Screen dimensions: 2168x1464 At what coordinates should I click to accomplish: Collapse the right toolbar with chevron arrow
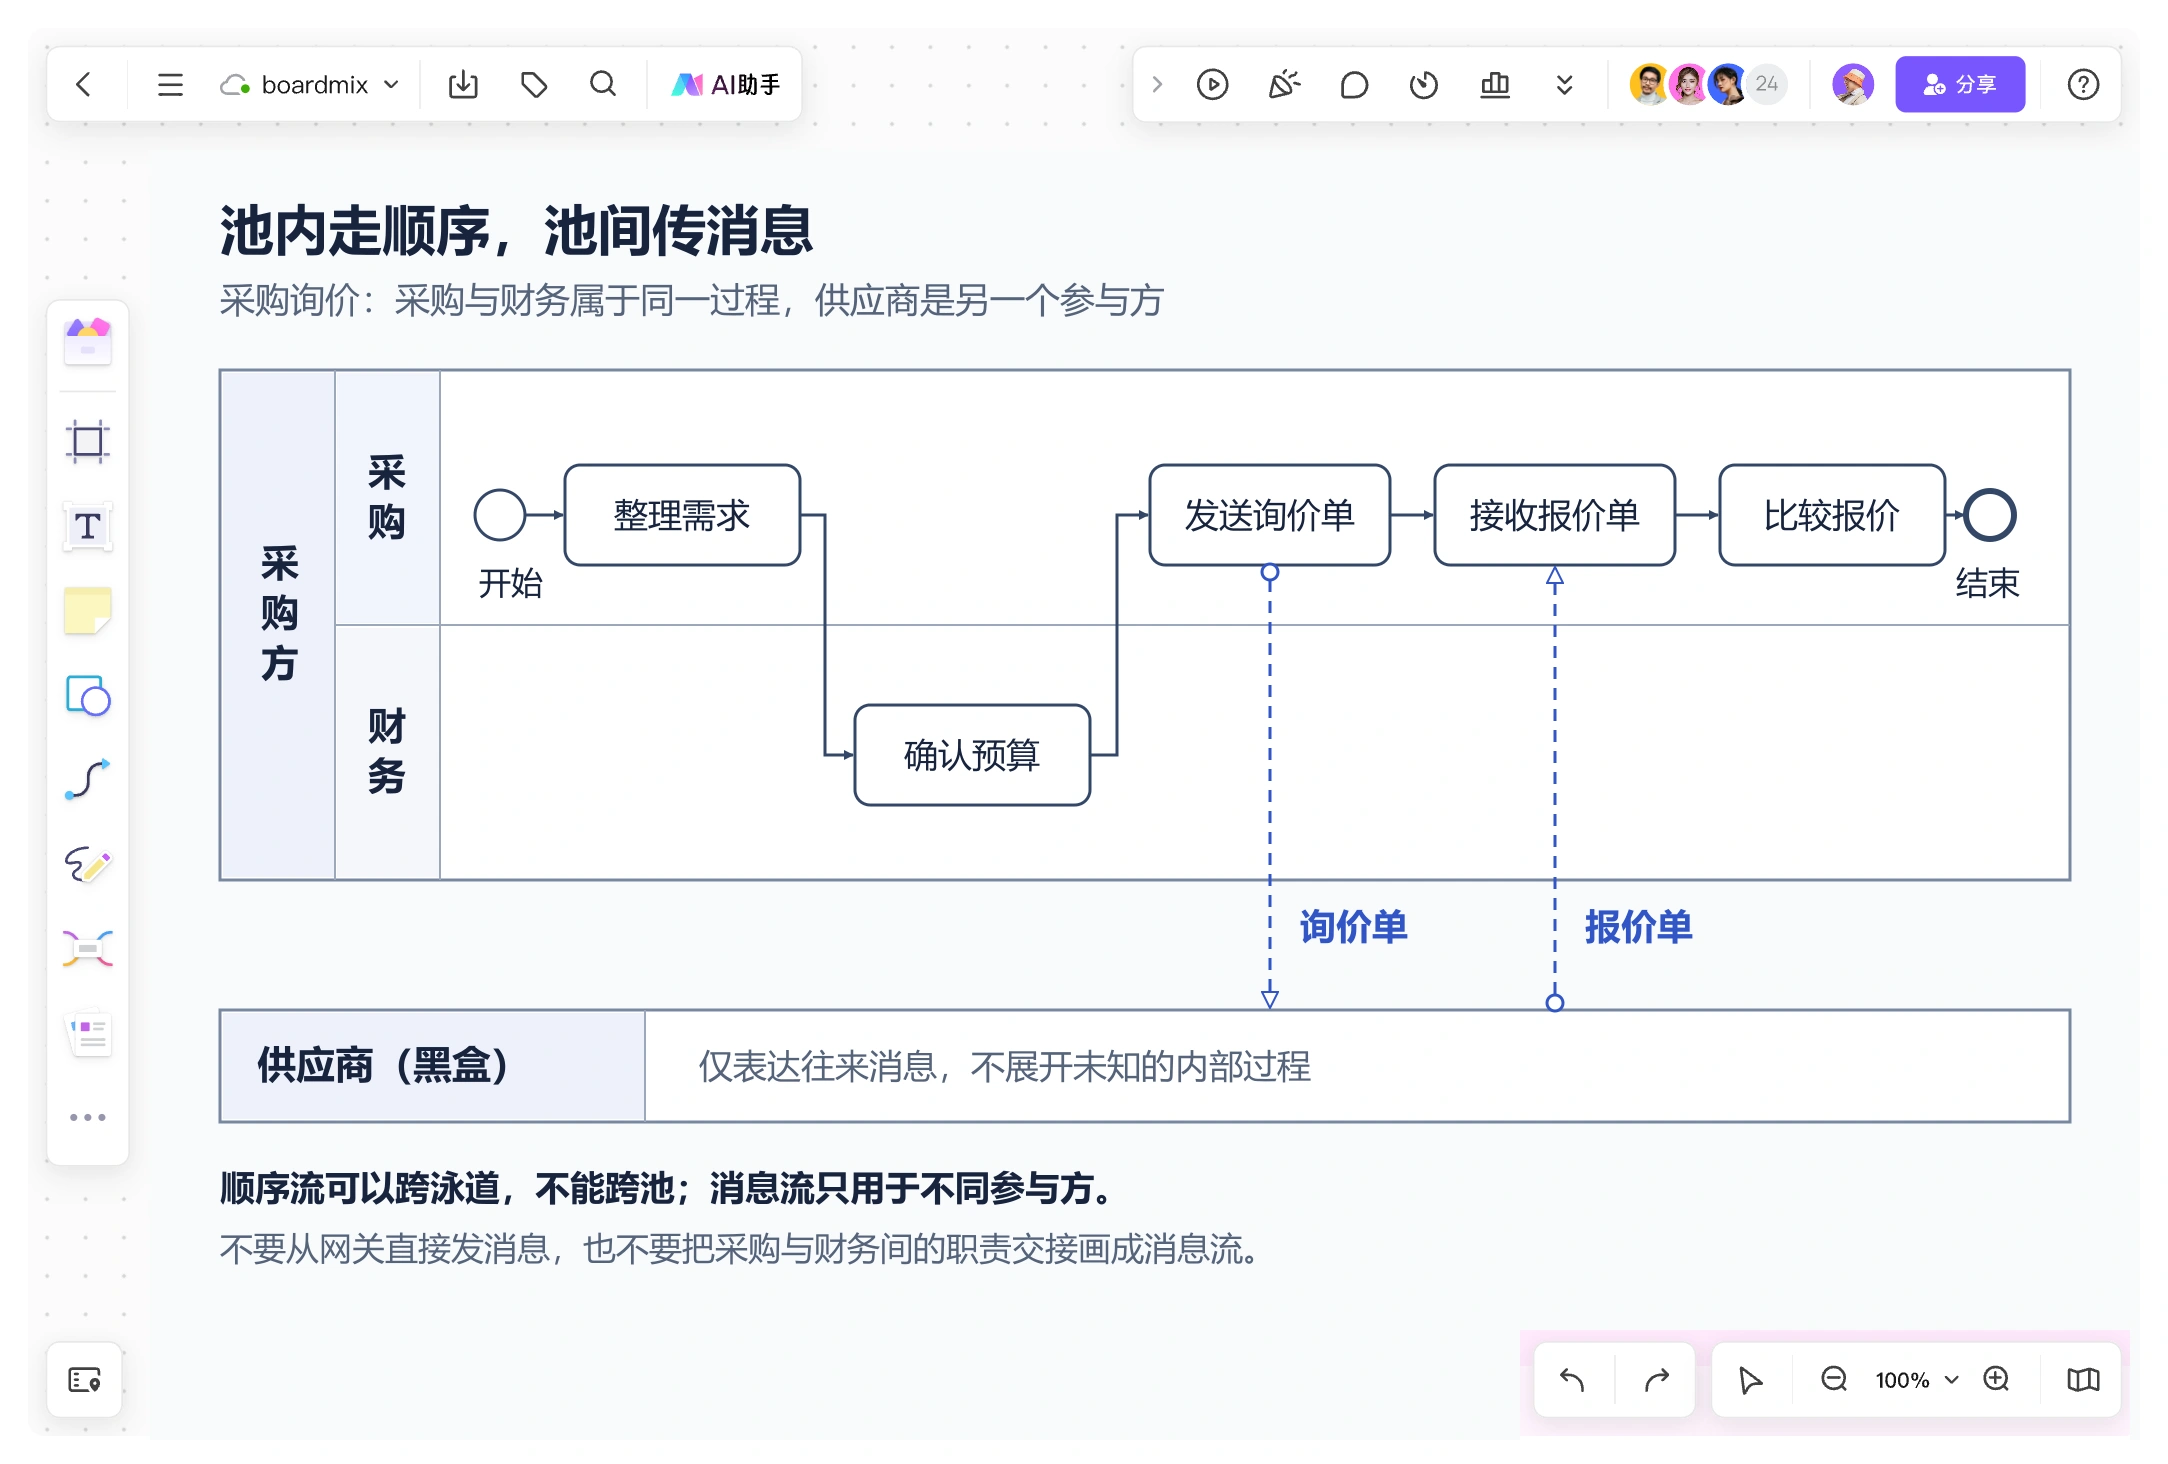pos(1157,85)
